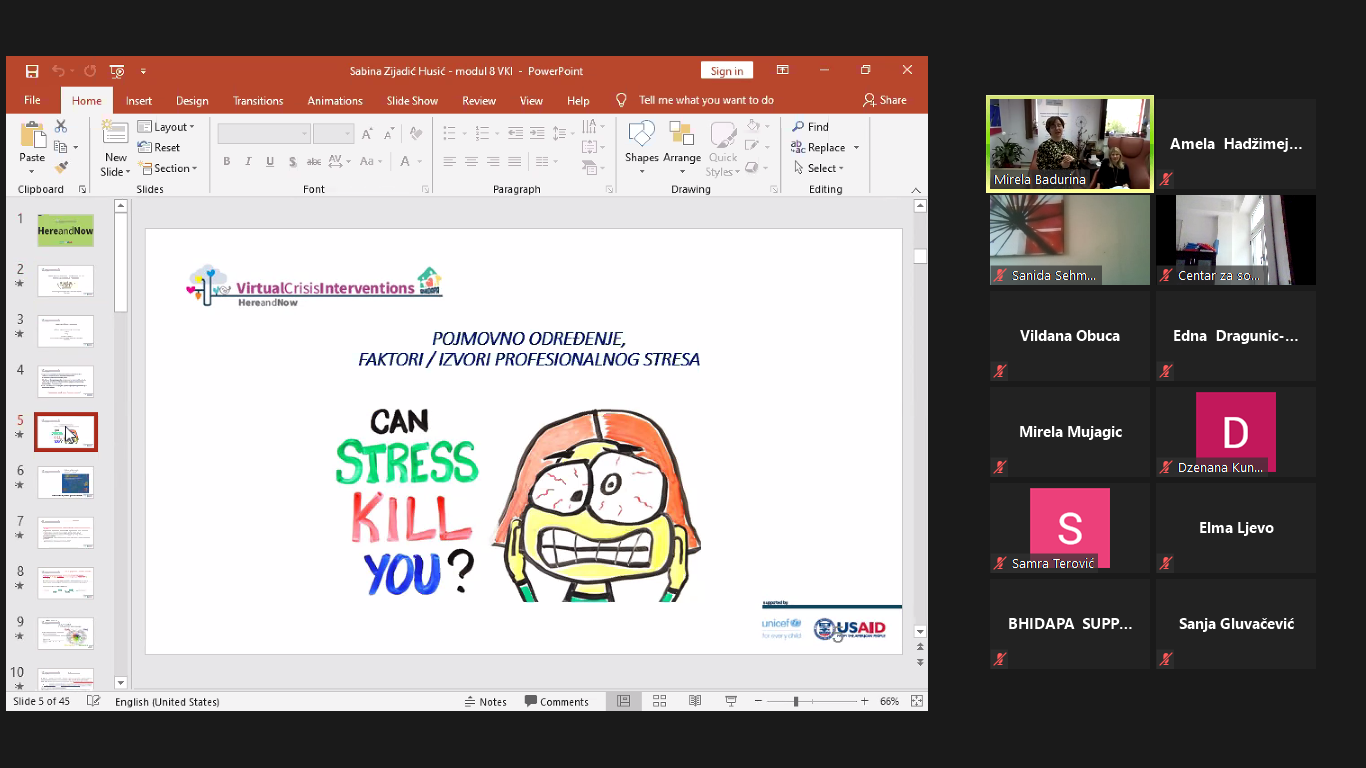The width and height of the screenshot is (1366, 768).
Task: Click the Sign in button
Action: point(727,71)
